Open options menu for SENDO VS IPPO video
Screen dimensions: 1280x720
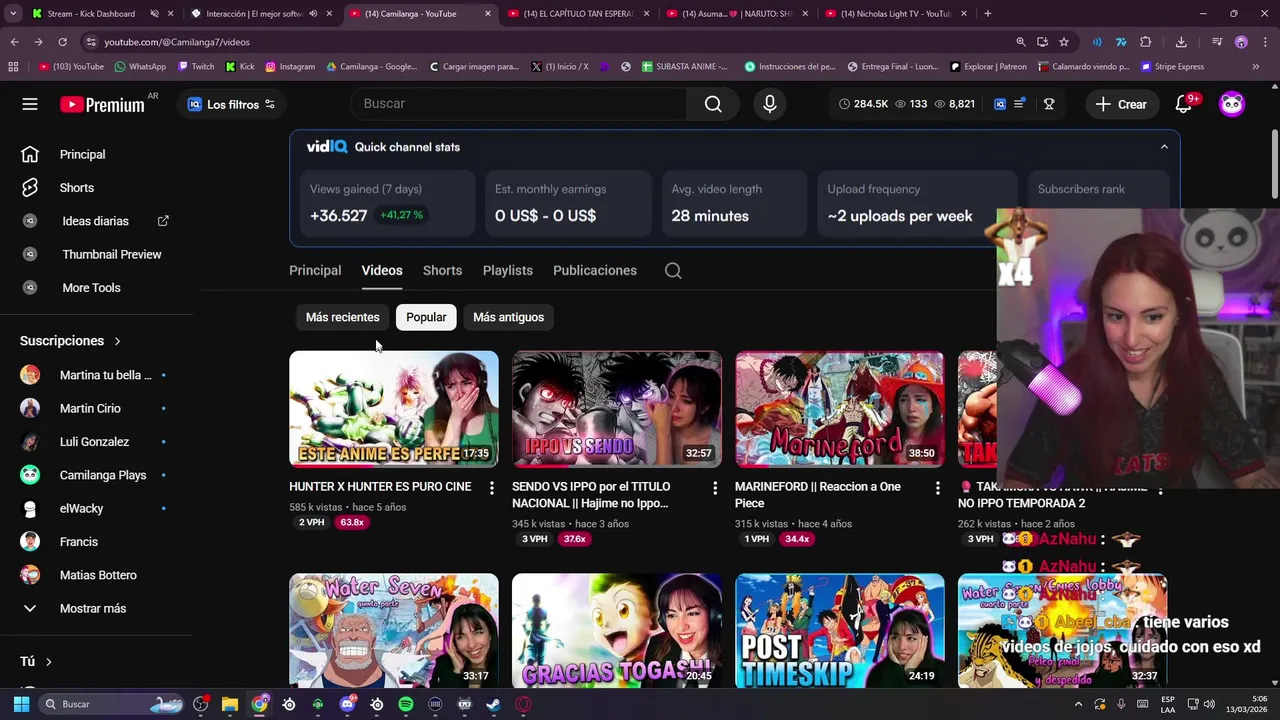point(714,487)
